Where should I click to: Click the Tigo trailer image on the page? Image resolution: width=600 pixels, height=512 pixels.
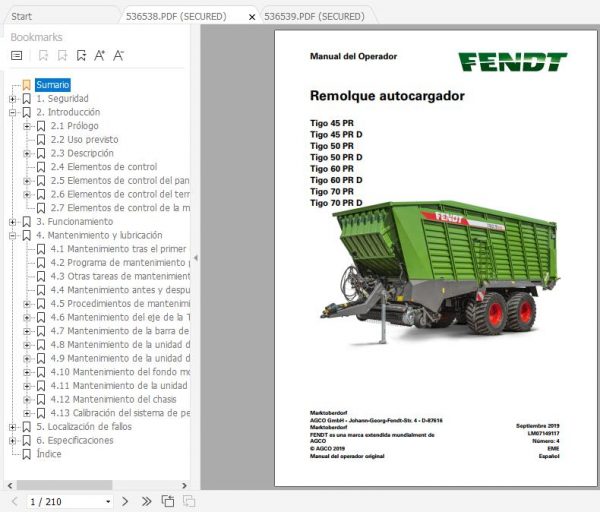pos(439,272)
